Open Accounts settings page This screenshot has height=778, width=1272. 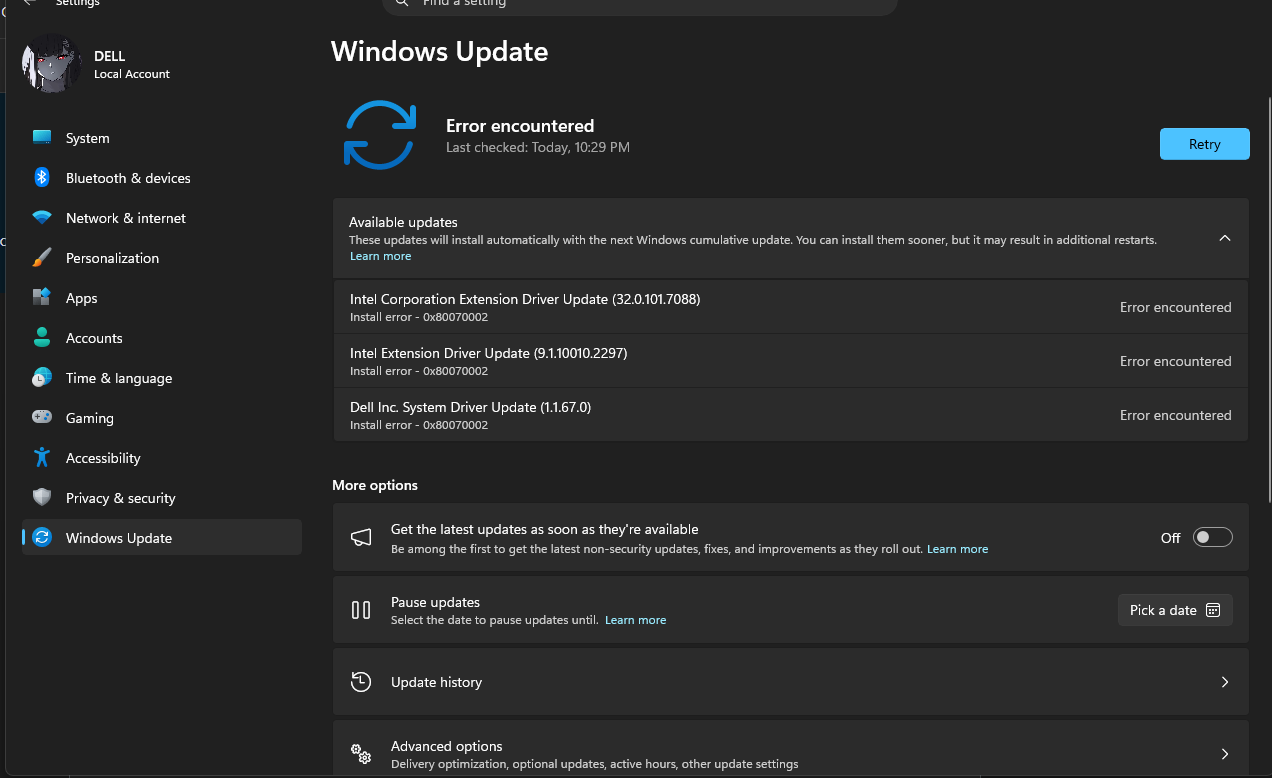[x=162, y=338]
